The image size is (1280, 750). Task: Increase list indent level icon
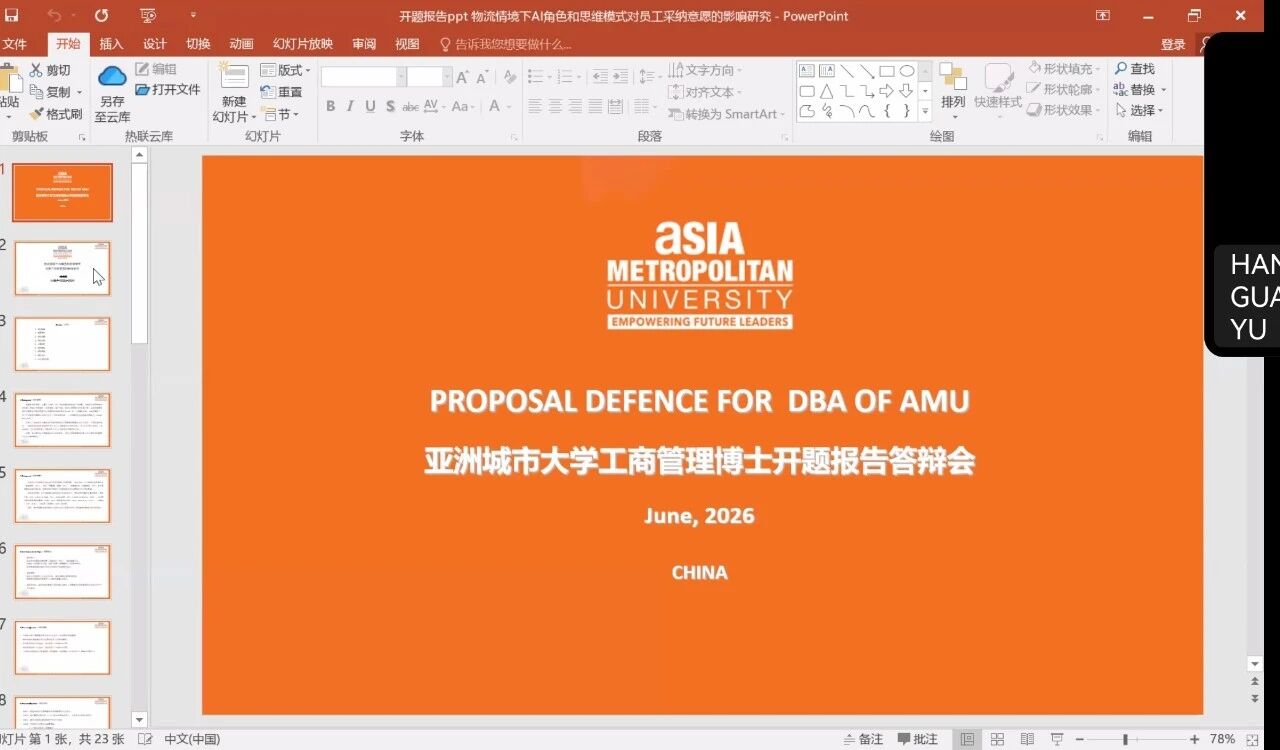[620, 77]
